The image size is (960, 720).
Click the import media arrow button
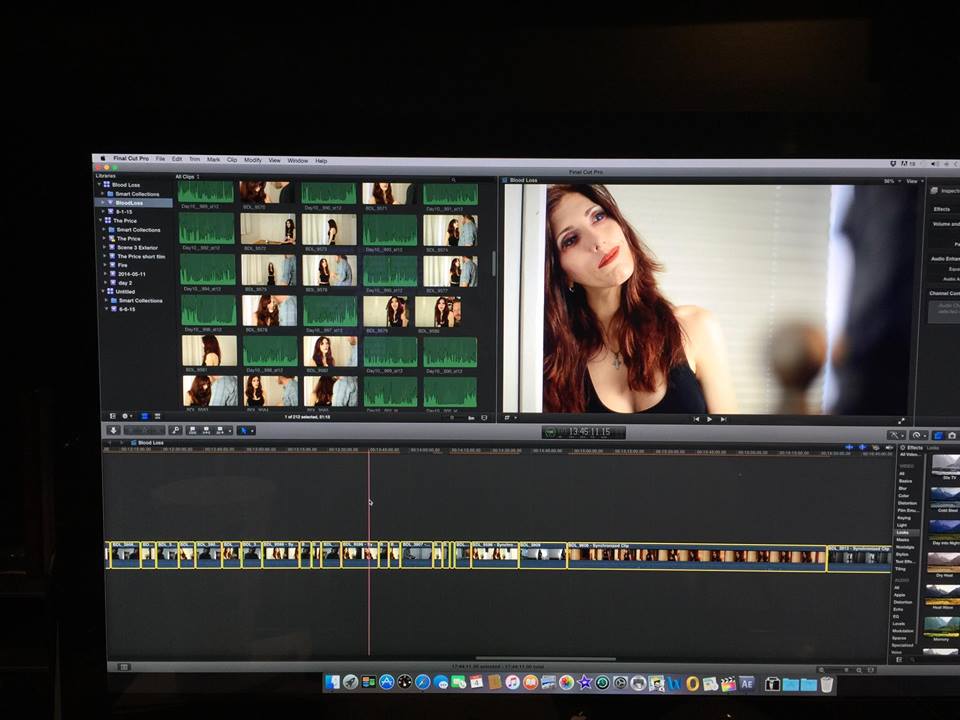[x=113, y=430]
